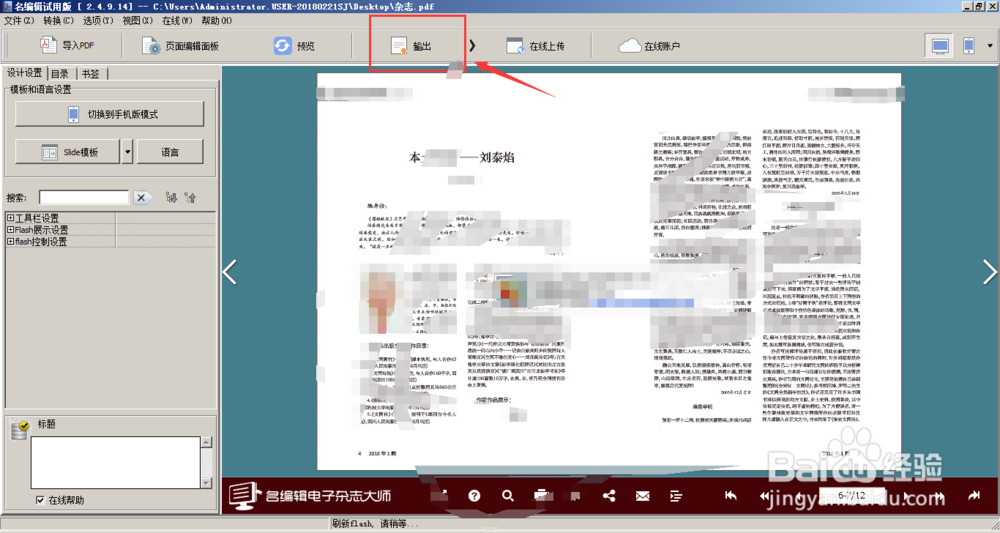Open the 视图 menu
1000x533 pixels.
tap(138, 20)
